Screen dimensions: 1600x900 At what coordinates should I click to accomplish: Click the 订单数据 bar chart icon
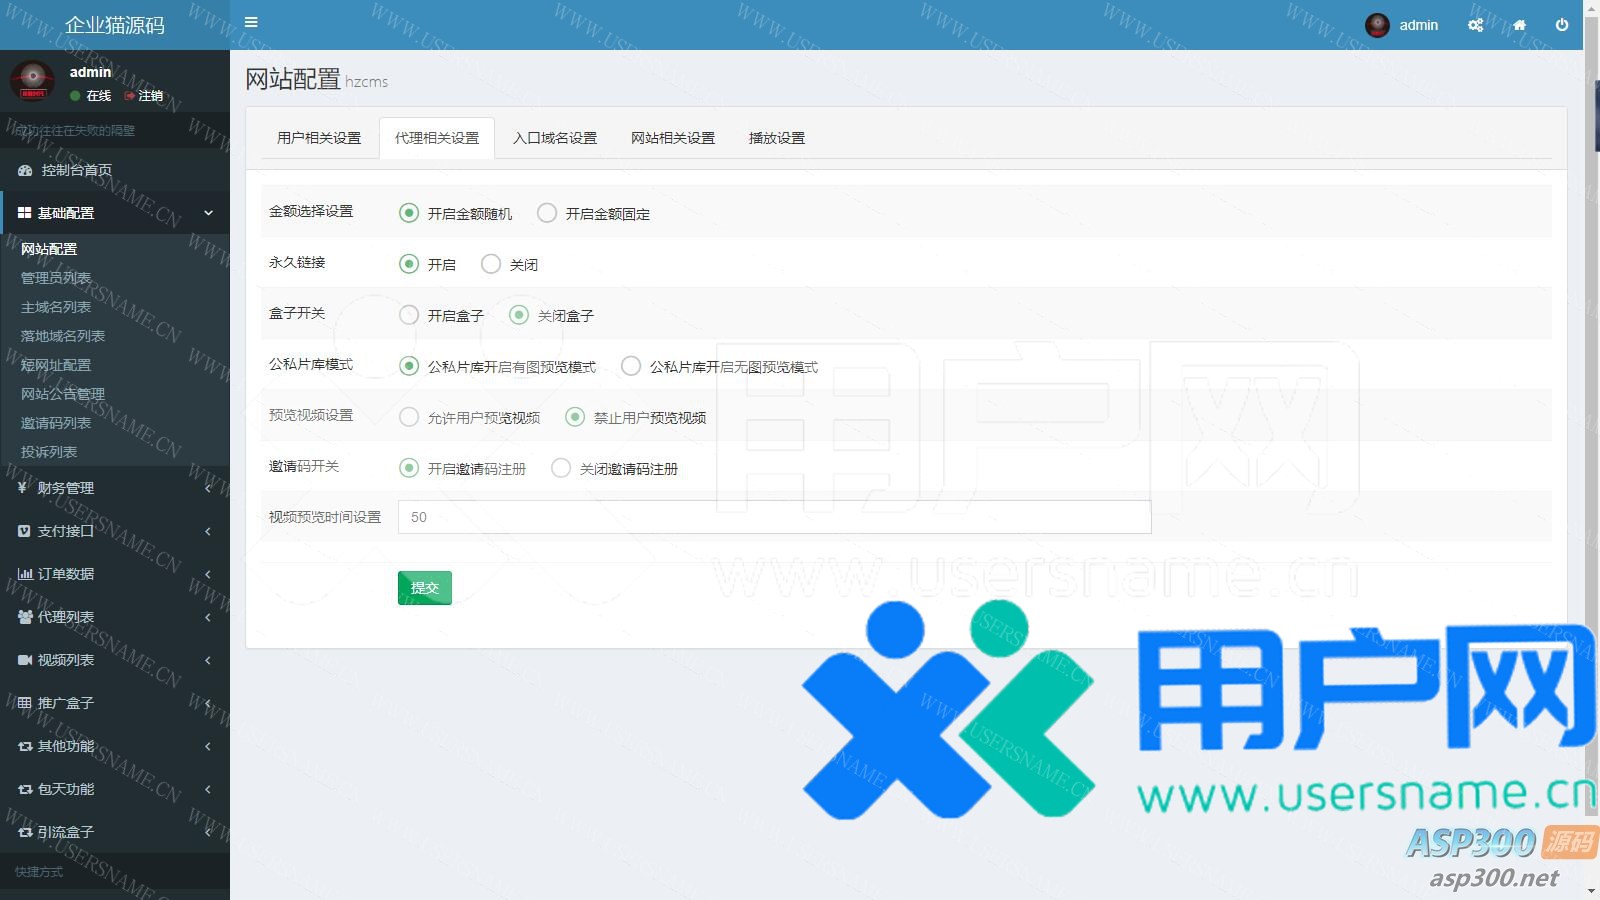click(x=25, y=574)
